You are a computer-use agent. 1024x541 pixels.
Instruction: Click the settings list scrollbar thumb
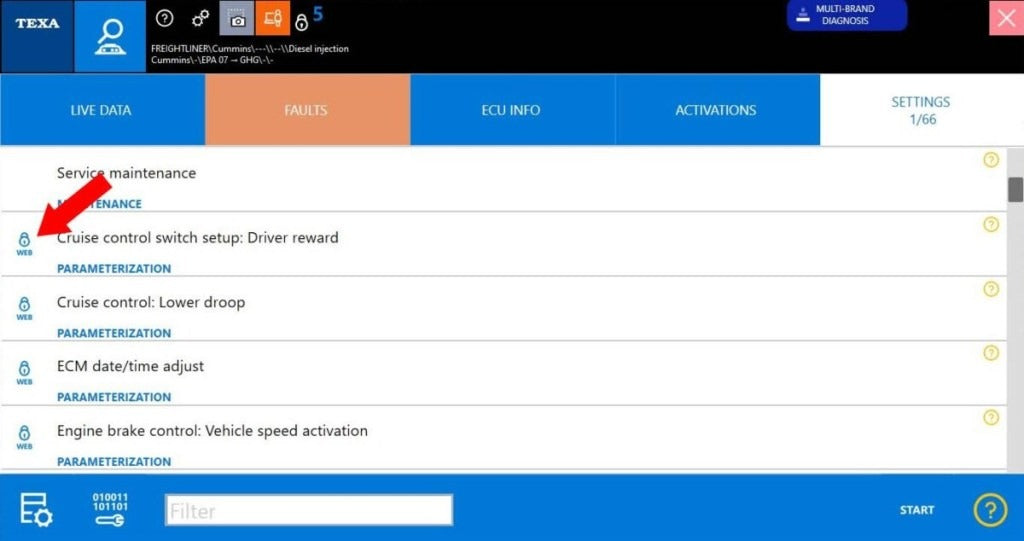1015,189
